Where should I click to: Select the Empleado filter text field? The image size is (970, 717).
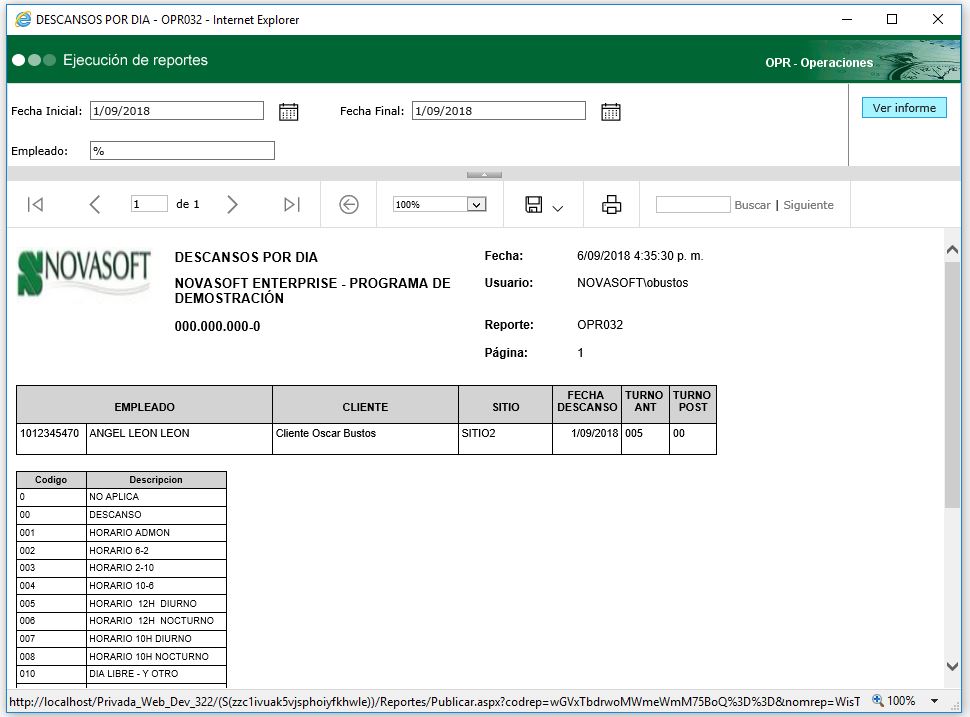point(182,151)
